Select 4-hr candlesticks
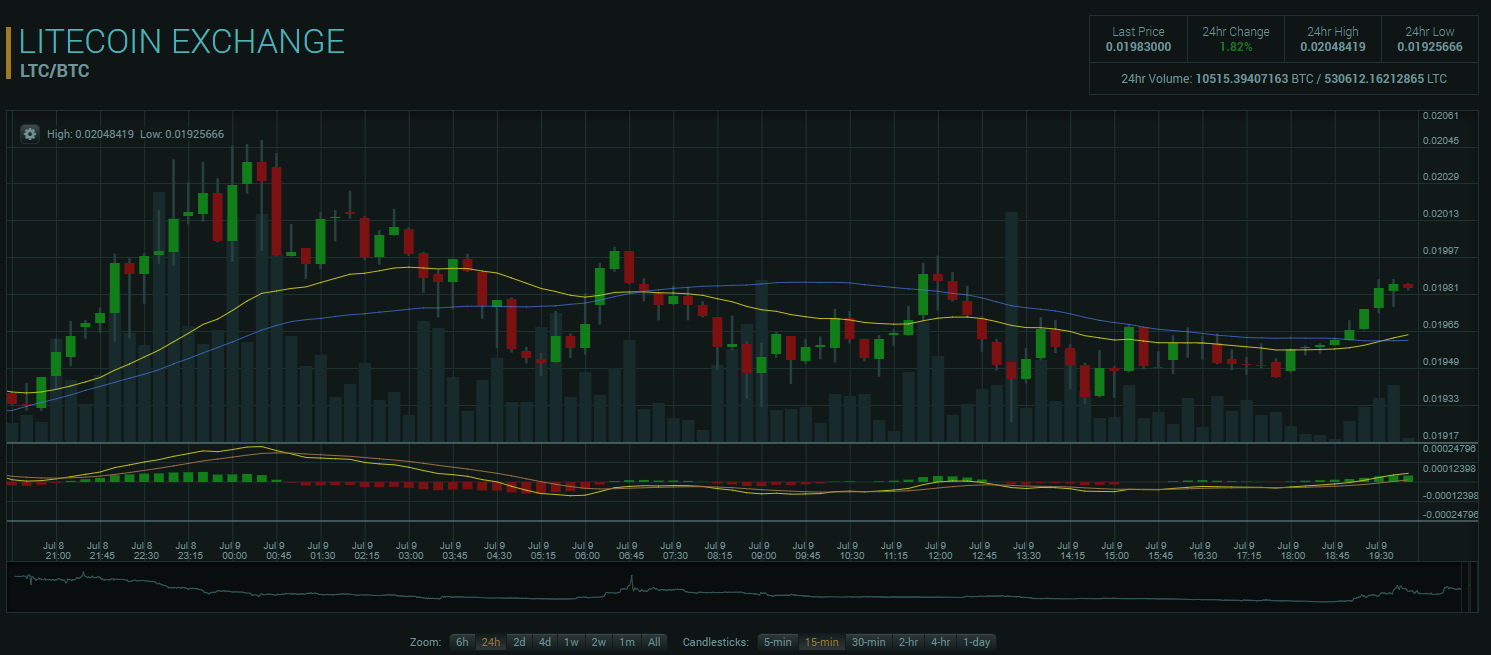 941,642
